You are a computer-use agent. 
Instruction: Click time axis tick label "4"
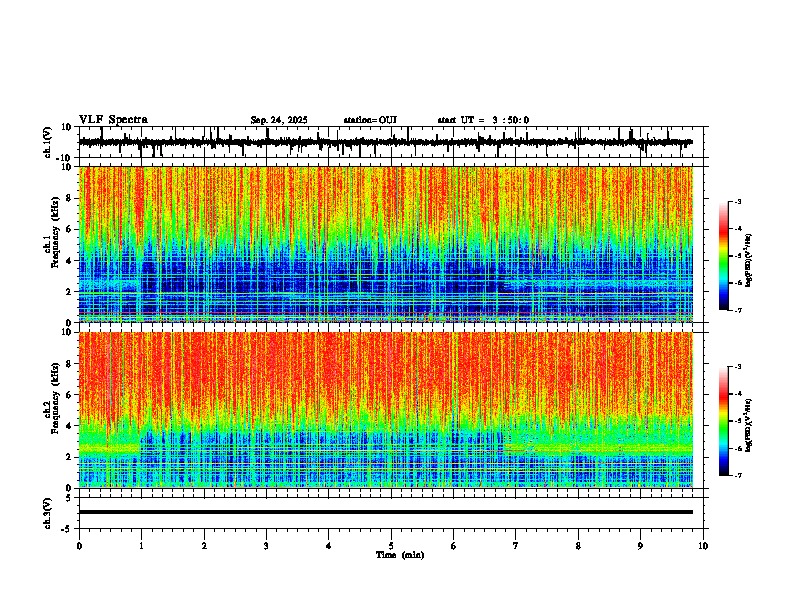(x=329, y=546)
